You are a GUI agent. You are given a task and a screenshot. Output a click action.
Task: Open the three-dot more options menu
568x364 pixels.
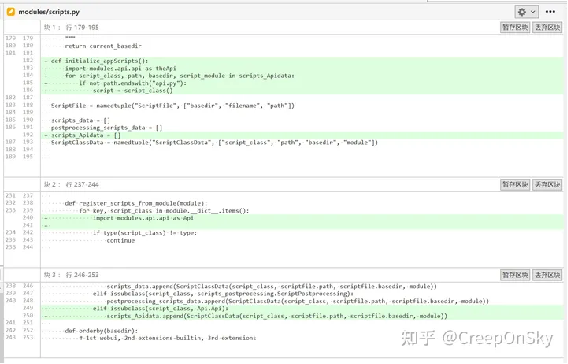click(x=550, y=12)
